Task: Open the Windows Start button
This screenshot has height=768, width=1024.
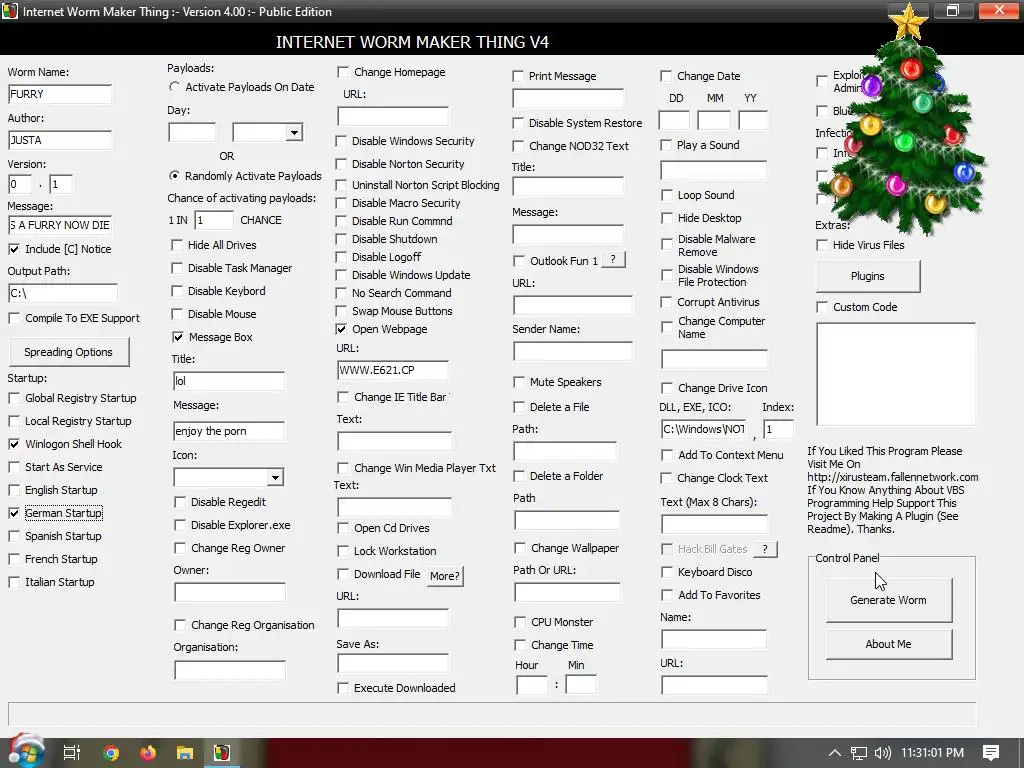Action: (x=25, y=752)
